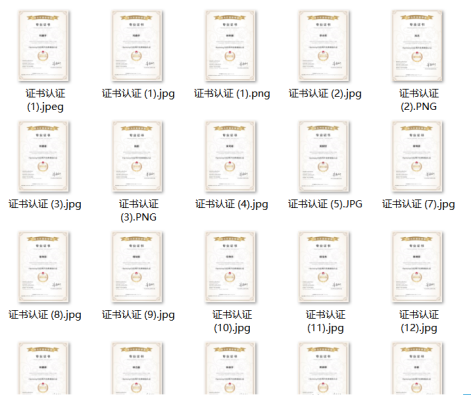This screenshot has width=471, height=395.
Task: Click the file name label 证书认证 (4).jpg
Action: 232,204
